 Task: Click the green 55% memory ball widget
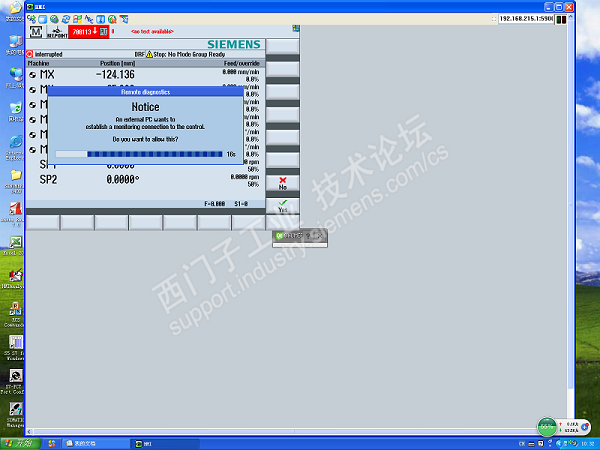click(547, 427)
